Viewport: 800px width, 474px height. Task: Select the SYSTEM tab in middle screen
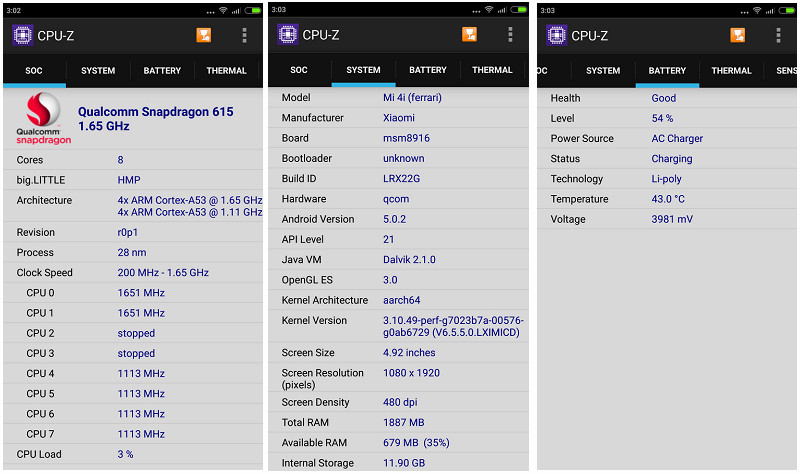363,70
